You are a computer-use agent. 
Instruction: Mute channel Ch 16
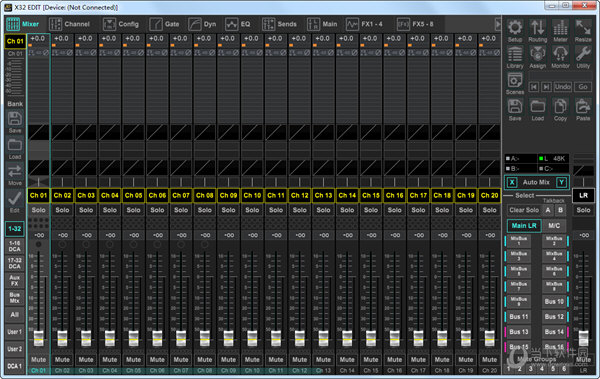point(395,359)
